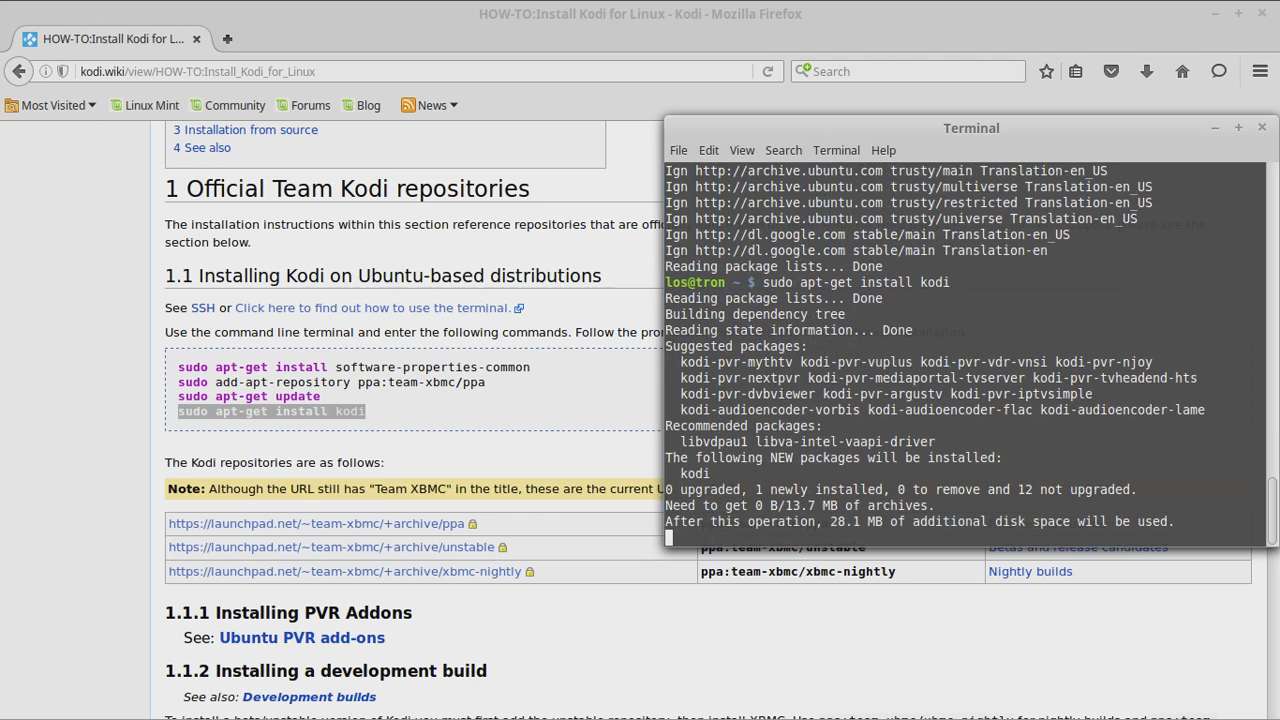Image resolution: width=1280 pixels, height=720 pixels.
Task: Expand the Most Visited bookmarks folder
Action: click(x=51, y=105)
